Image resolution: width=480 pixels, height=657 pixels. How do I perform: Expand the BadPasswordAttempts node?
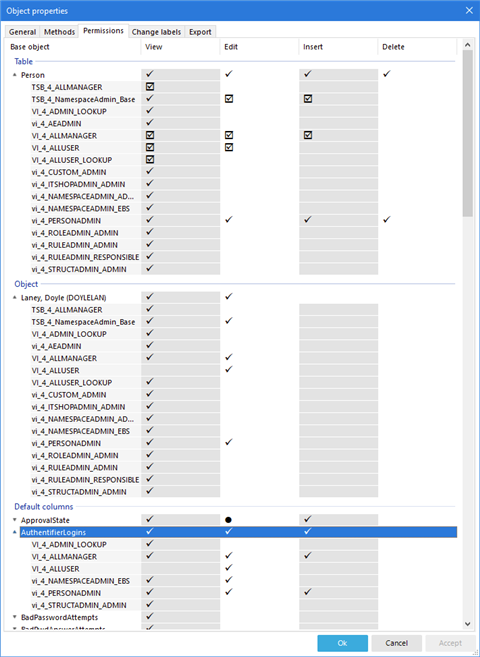tap(15, 617)
